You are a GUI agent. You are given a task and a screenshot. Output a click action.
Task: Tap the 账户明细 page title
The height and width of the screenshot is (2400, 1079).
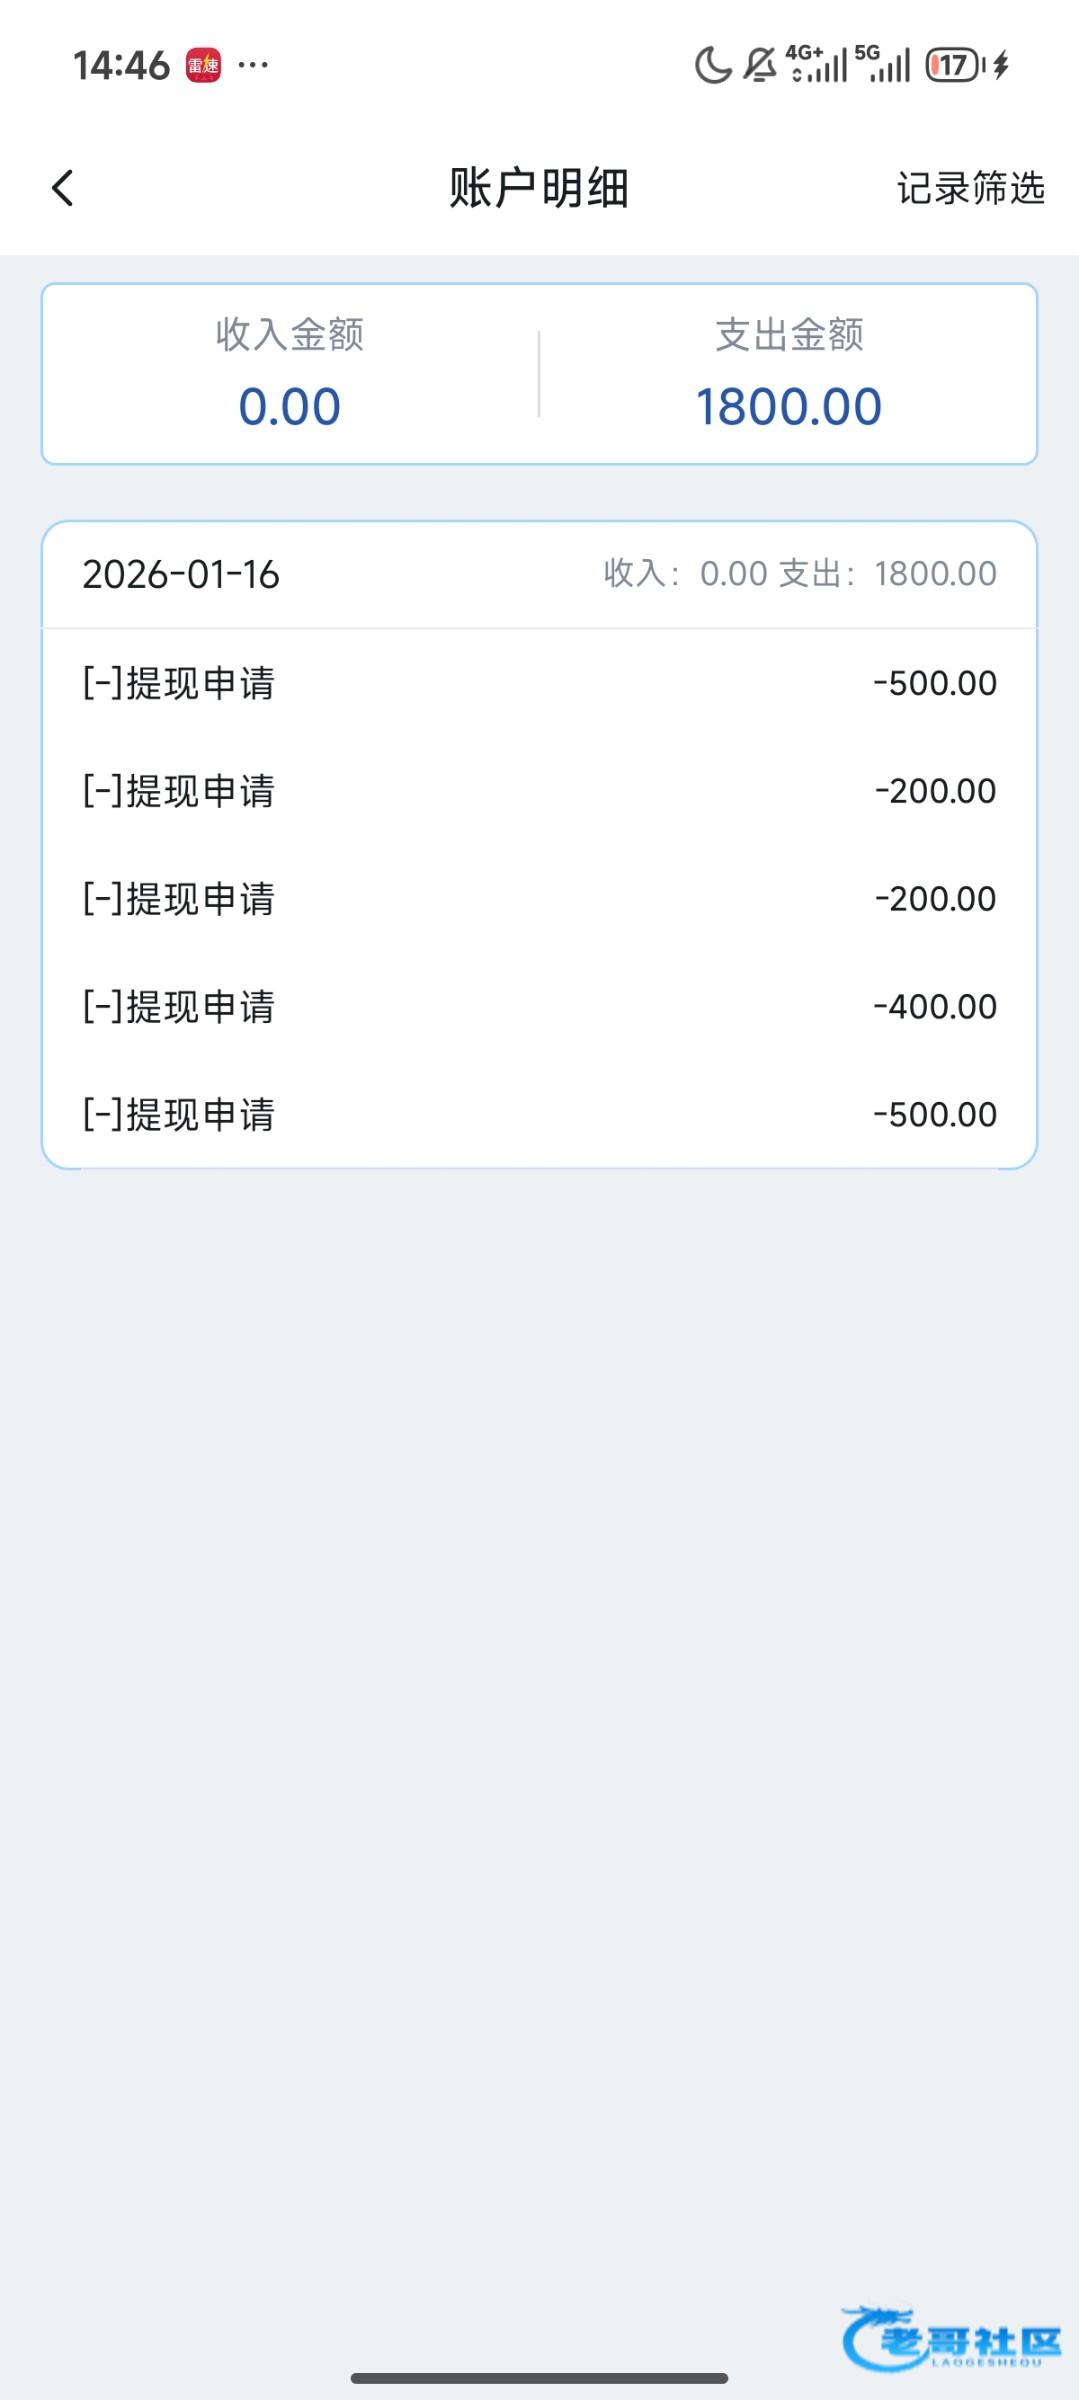pos(539,188)
